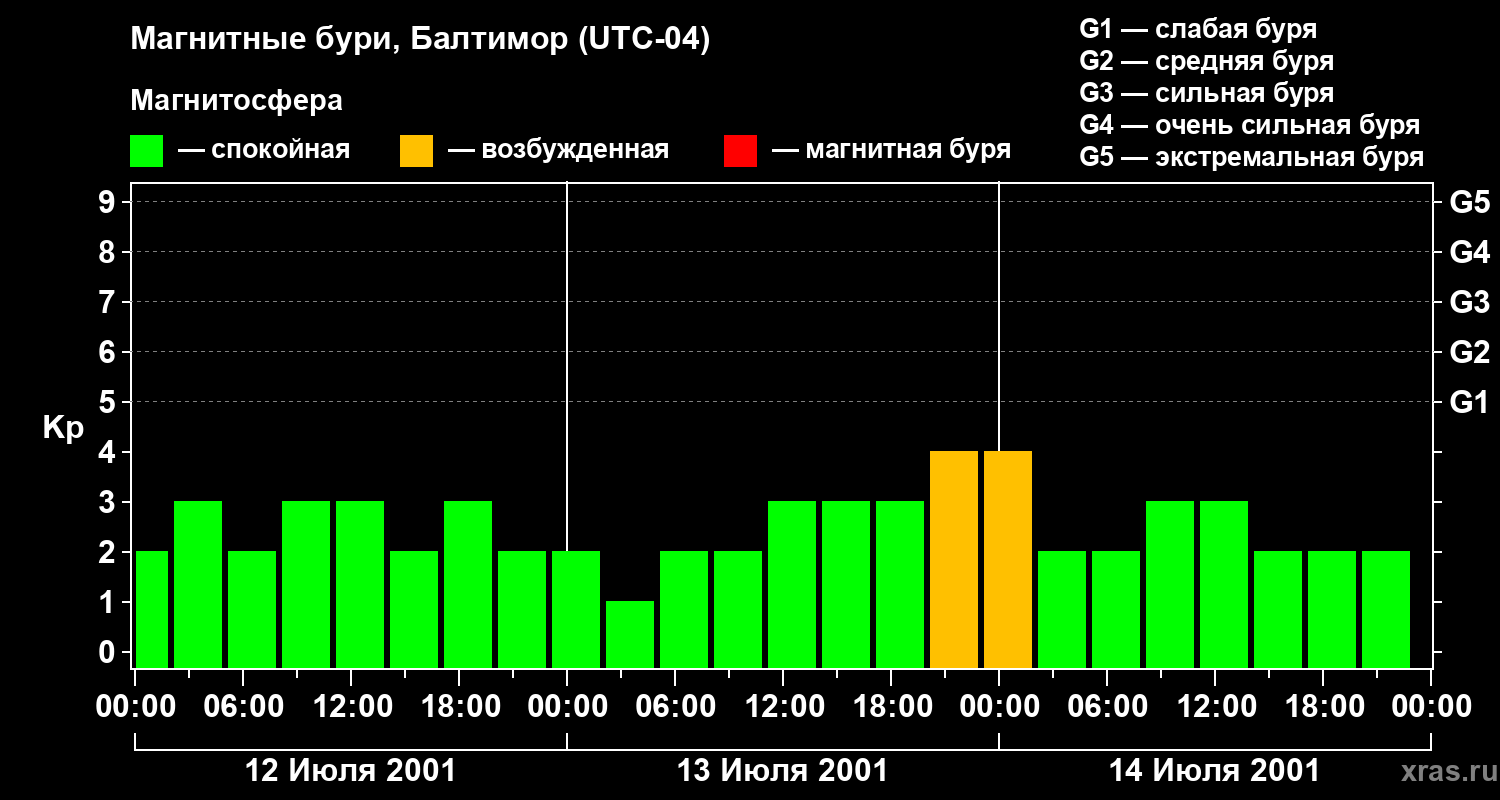Click the narrow first green bar on 12 Июля
This screenshot has height=800, width=1500.
[151, 609]
